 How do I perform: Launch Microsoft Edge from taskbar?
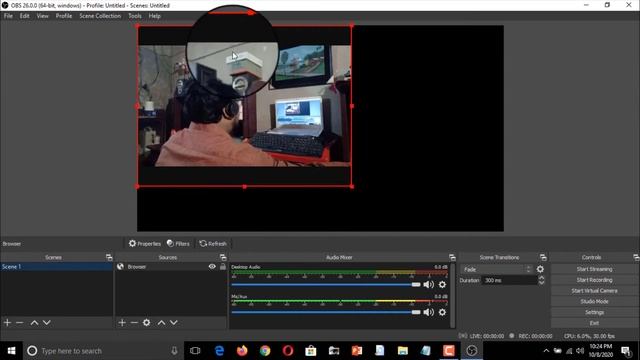point(219,351)
